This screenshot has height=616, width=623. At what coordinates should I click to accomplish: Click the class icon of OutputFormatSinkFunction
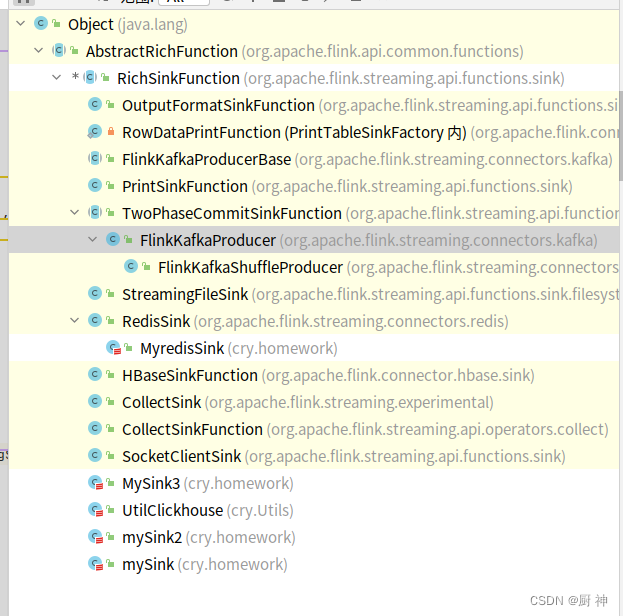tap(95, 105)
